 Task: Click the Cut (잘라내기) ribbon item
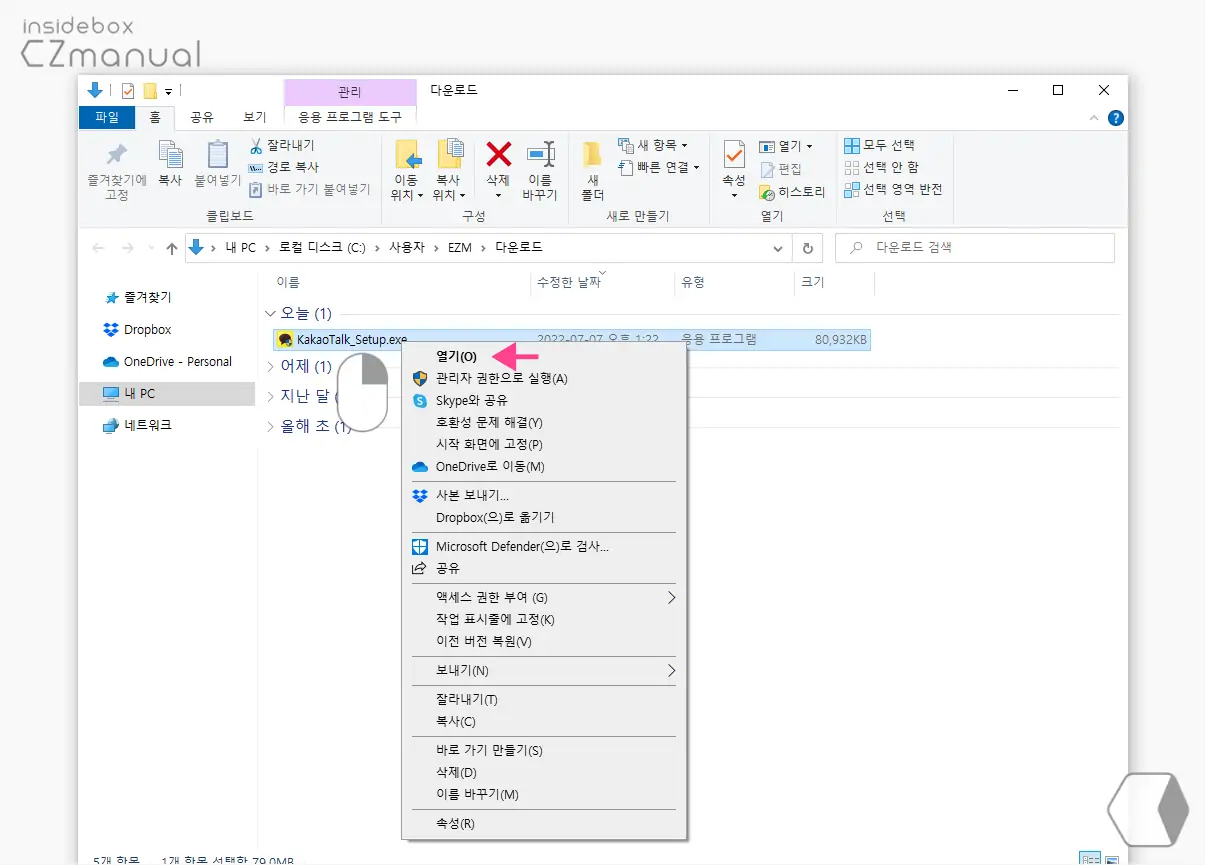pos(282,145)
